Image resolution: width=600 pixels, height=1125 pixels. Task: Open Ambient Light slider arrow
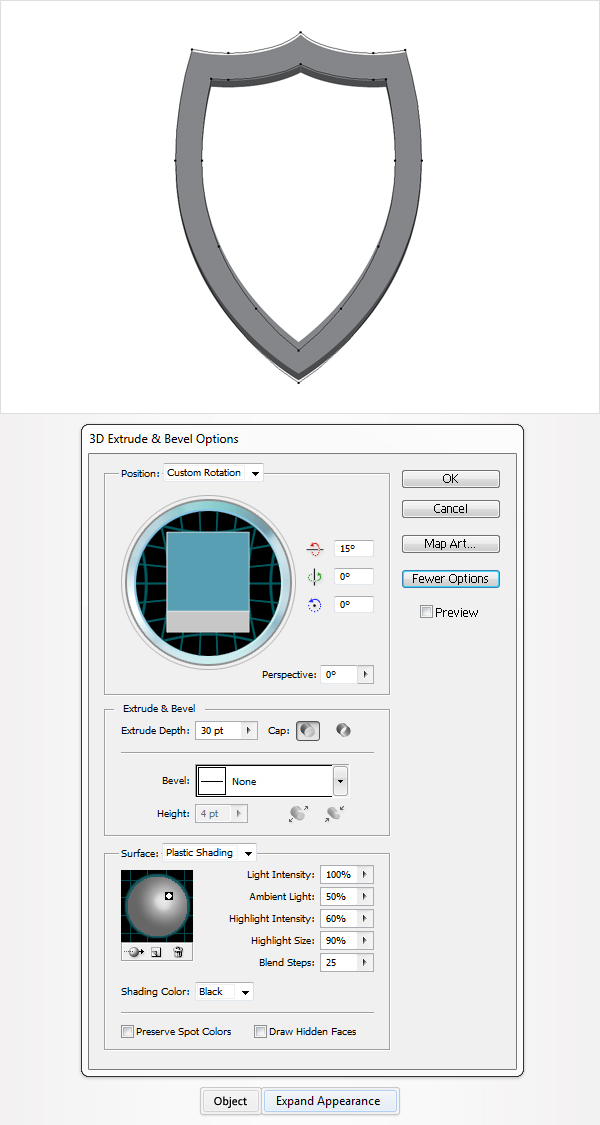tap(366, 897)
